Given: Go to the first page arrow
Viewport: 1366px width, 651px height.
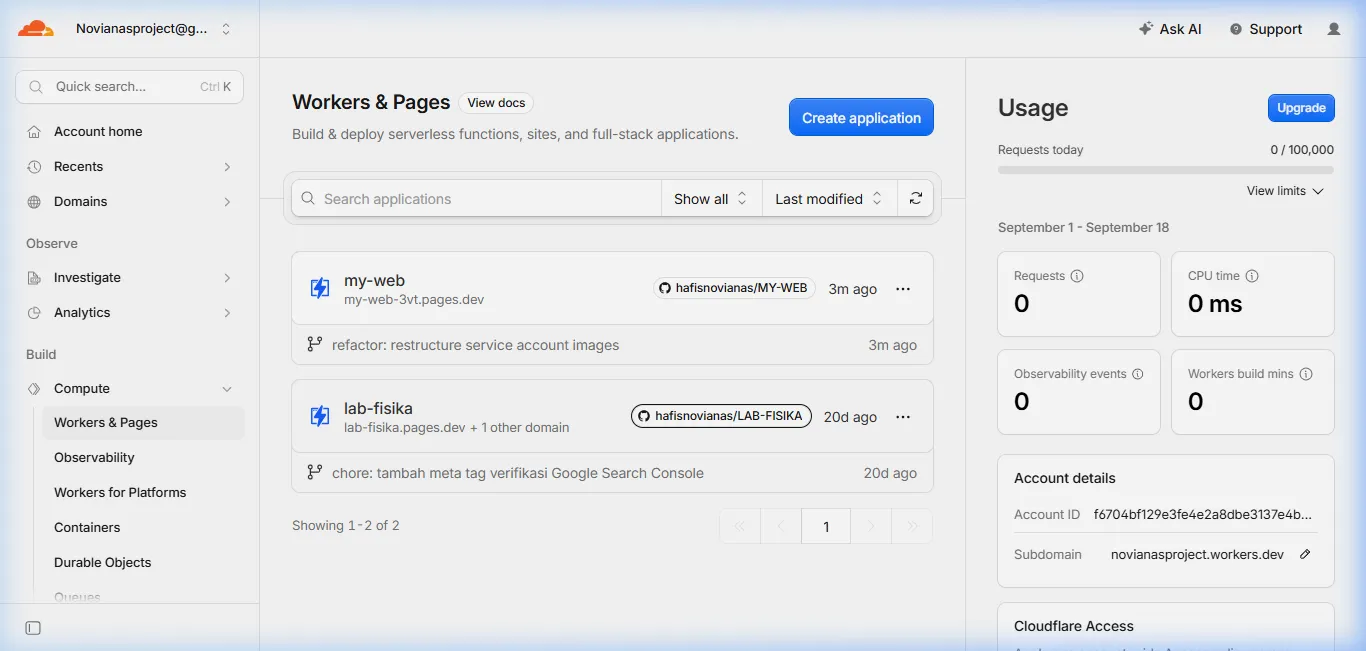Looking at the screenshot, I should click(x=740, y=526).
